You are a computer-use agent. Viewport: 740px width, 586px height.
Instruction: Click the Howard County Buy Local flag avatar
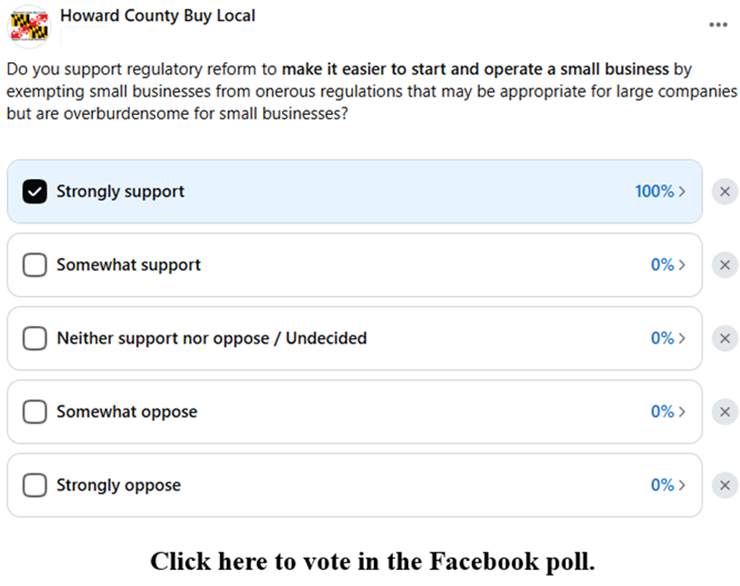pos(28,24)
